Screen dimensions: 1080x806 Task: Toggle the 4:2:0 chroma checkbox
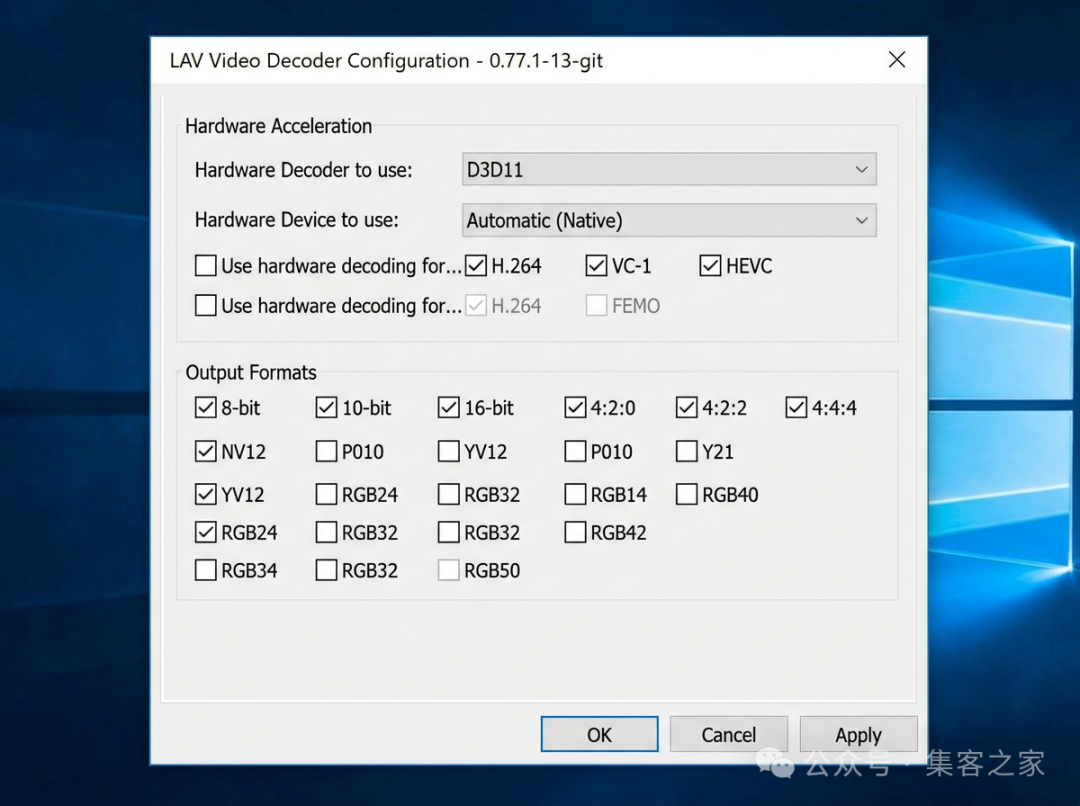click(x=575, y=408)
